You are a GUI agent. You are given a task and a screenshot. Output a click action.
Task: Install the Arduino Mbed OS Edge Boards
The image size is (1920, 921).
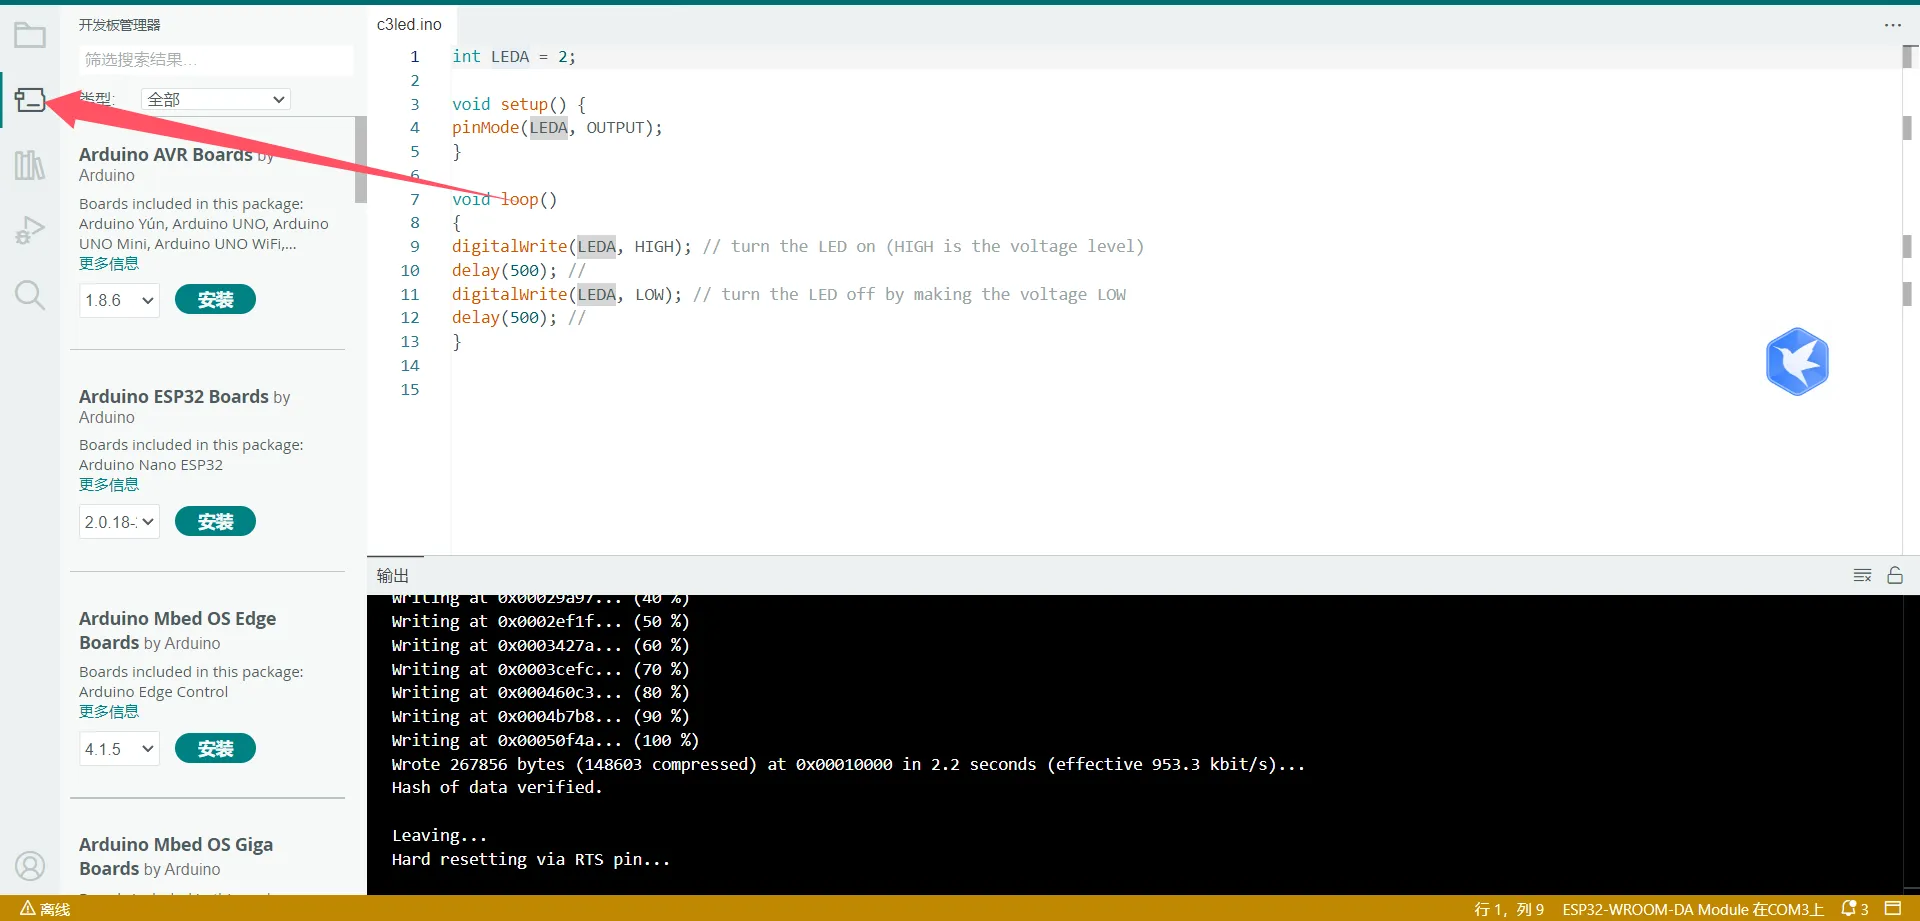215,749
